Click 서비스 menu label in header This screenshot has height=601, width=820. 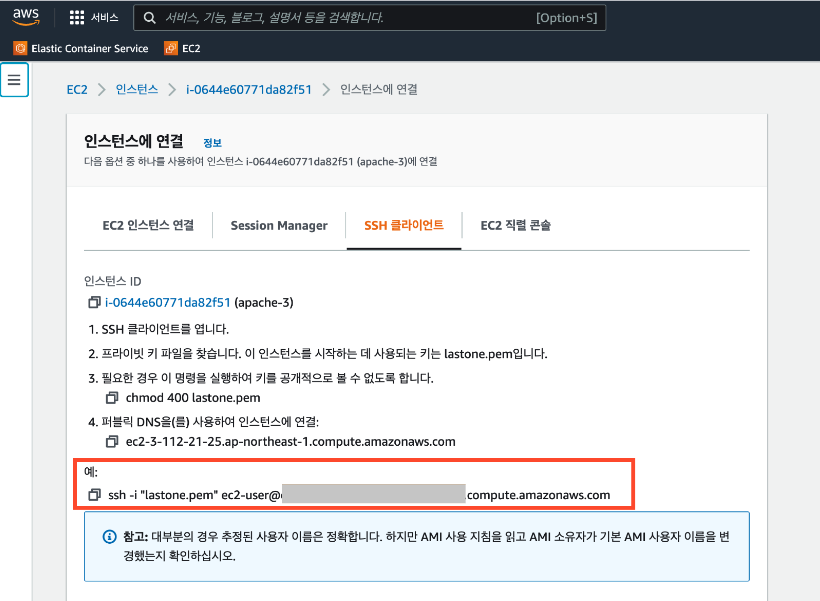(105, 18)
